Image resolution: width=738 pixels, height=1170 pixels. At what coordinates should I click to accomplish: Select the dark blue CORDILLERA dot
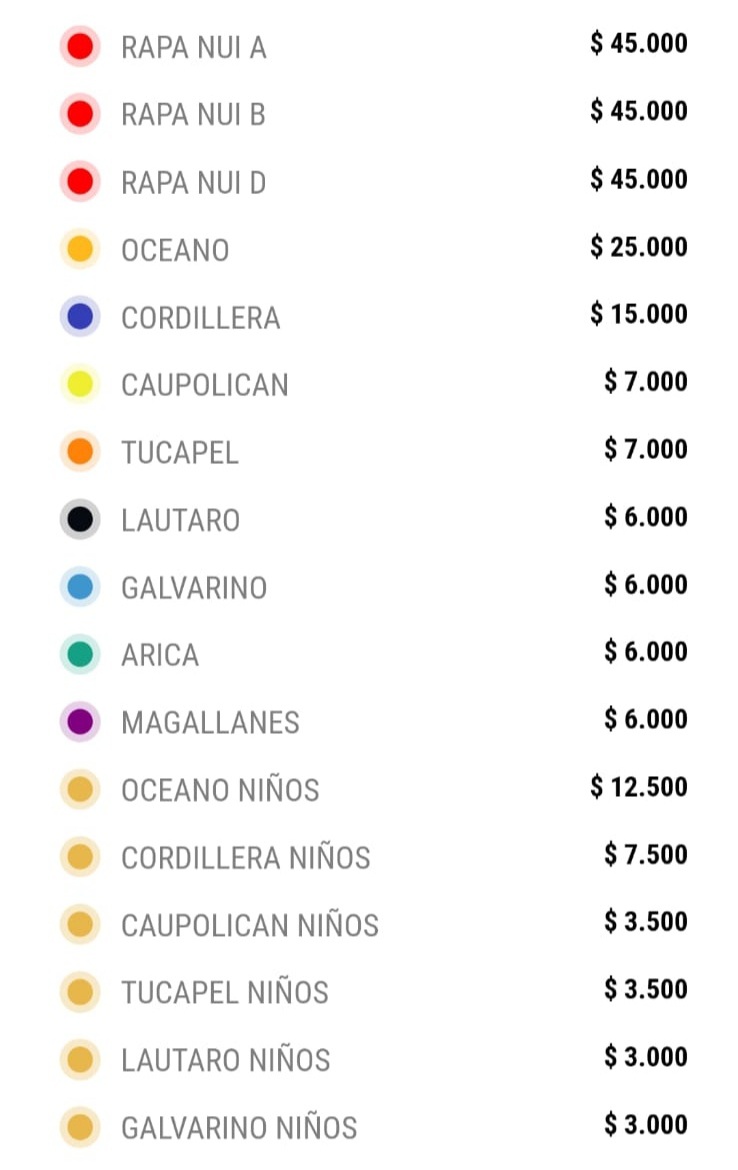point(80,316)
